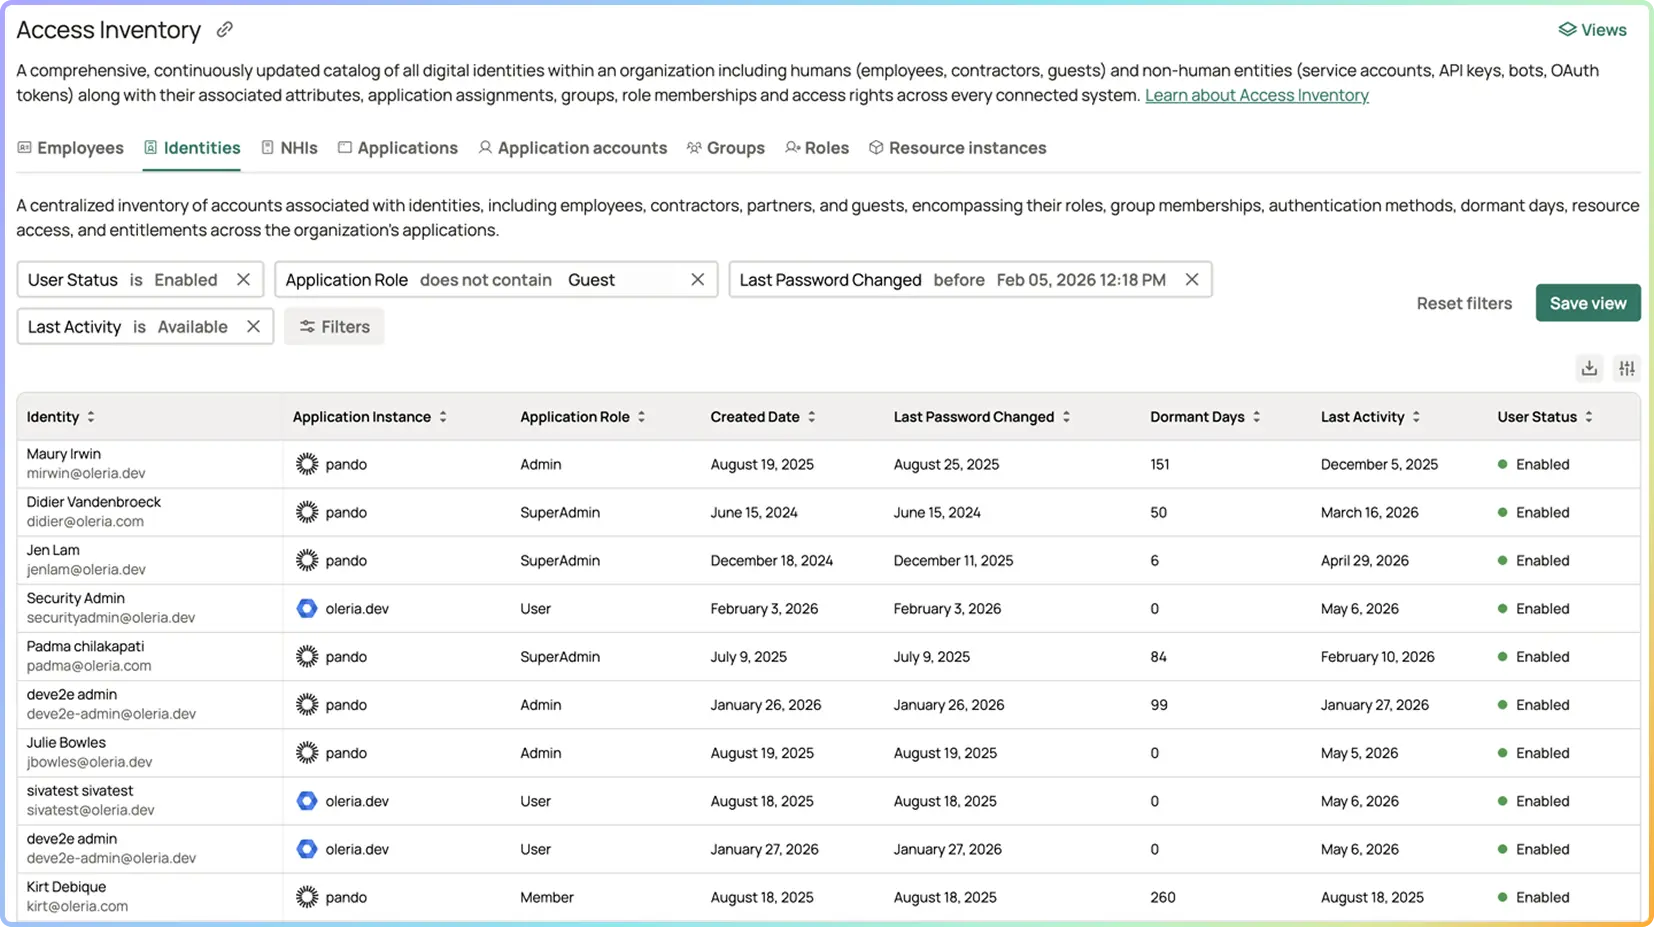1654x927 pixels.
Task: Open the column settings sliders icon
Action: coord(1627,369)
